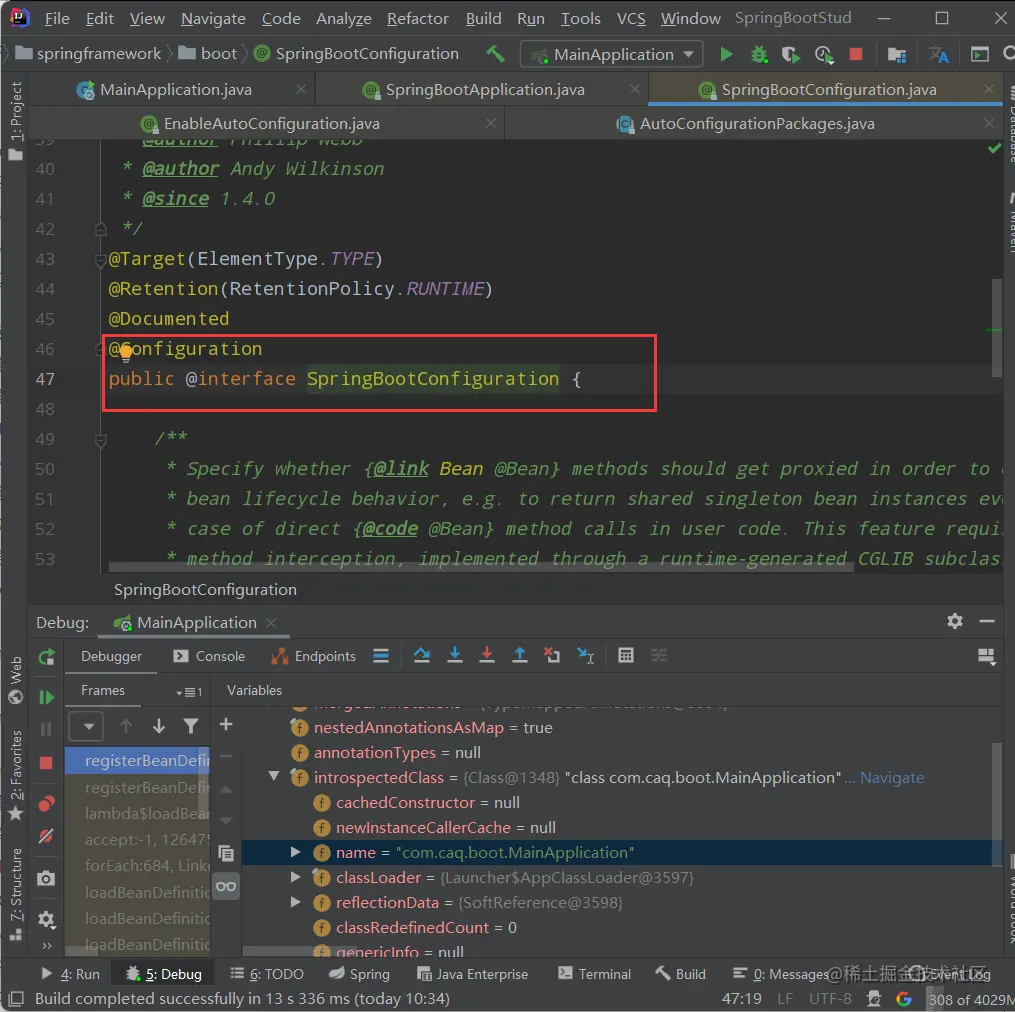Drop frame icon in debugger toolbar
This screenshot has width=1015, height=1012.
(x=552, y=655)
